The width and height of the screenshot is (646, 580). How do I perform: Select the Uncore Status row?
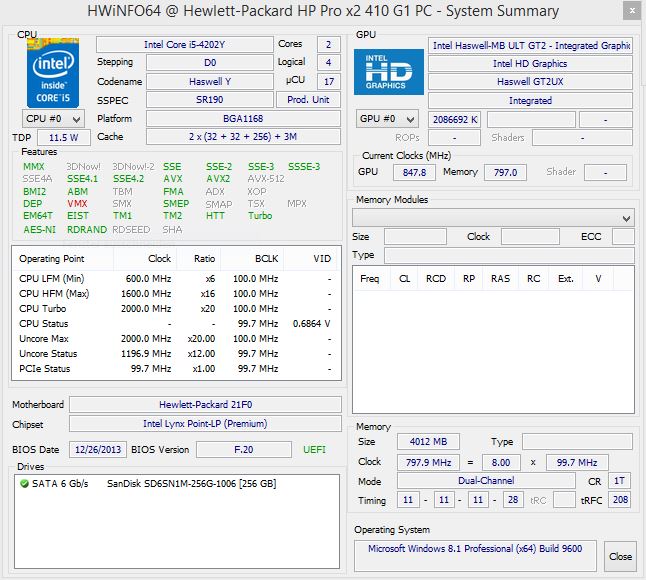(175, 353)
